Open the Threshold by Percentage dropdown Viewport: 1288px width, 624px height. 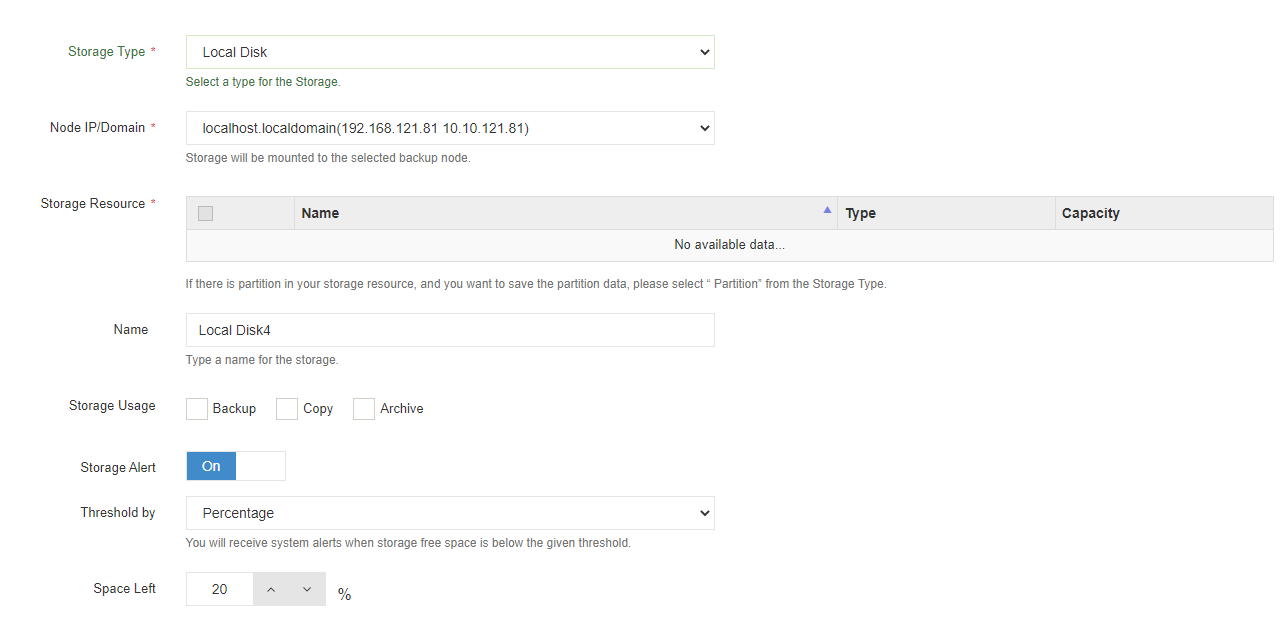(x=450, y=513)
